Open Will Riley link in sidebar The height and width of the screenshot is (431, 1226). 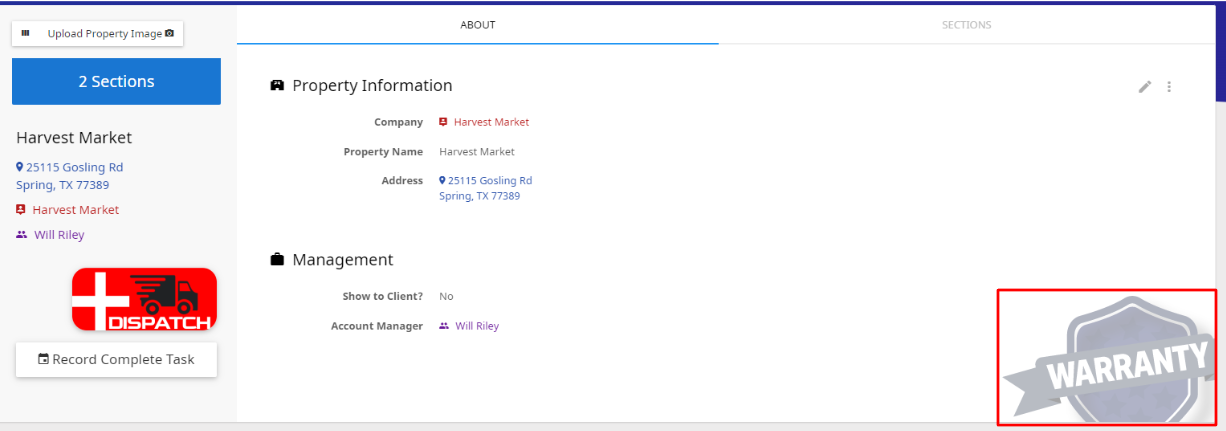51,235
